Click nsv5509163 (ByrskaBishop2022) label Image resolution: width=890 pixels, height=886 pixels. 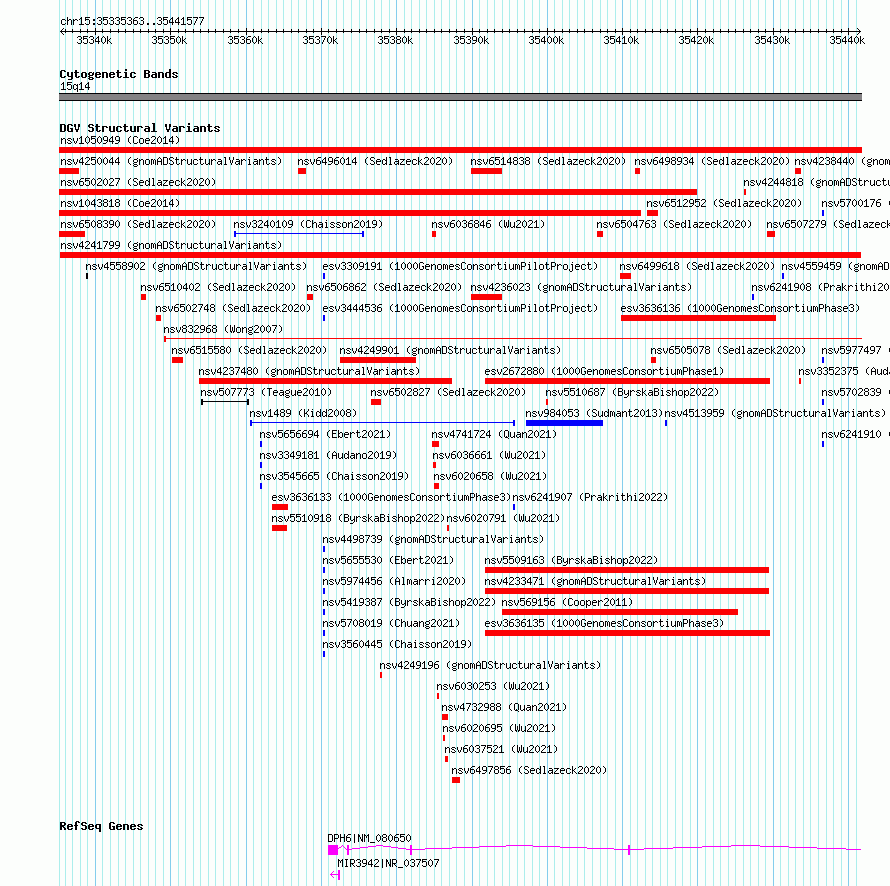pyautogui.click(x=571, y=560)
